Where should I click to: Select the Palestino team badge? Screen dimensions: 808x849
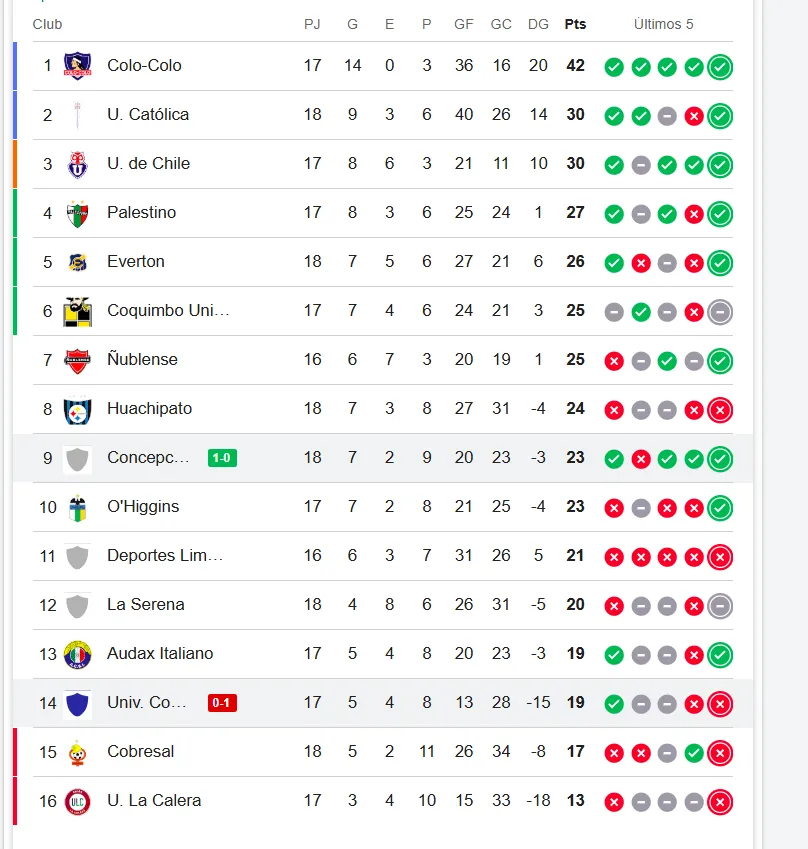point(77,213)
